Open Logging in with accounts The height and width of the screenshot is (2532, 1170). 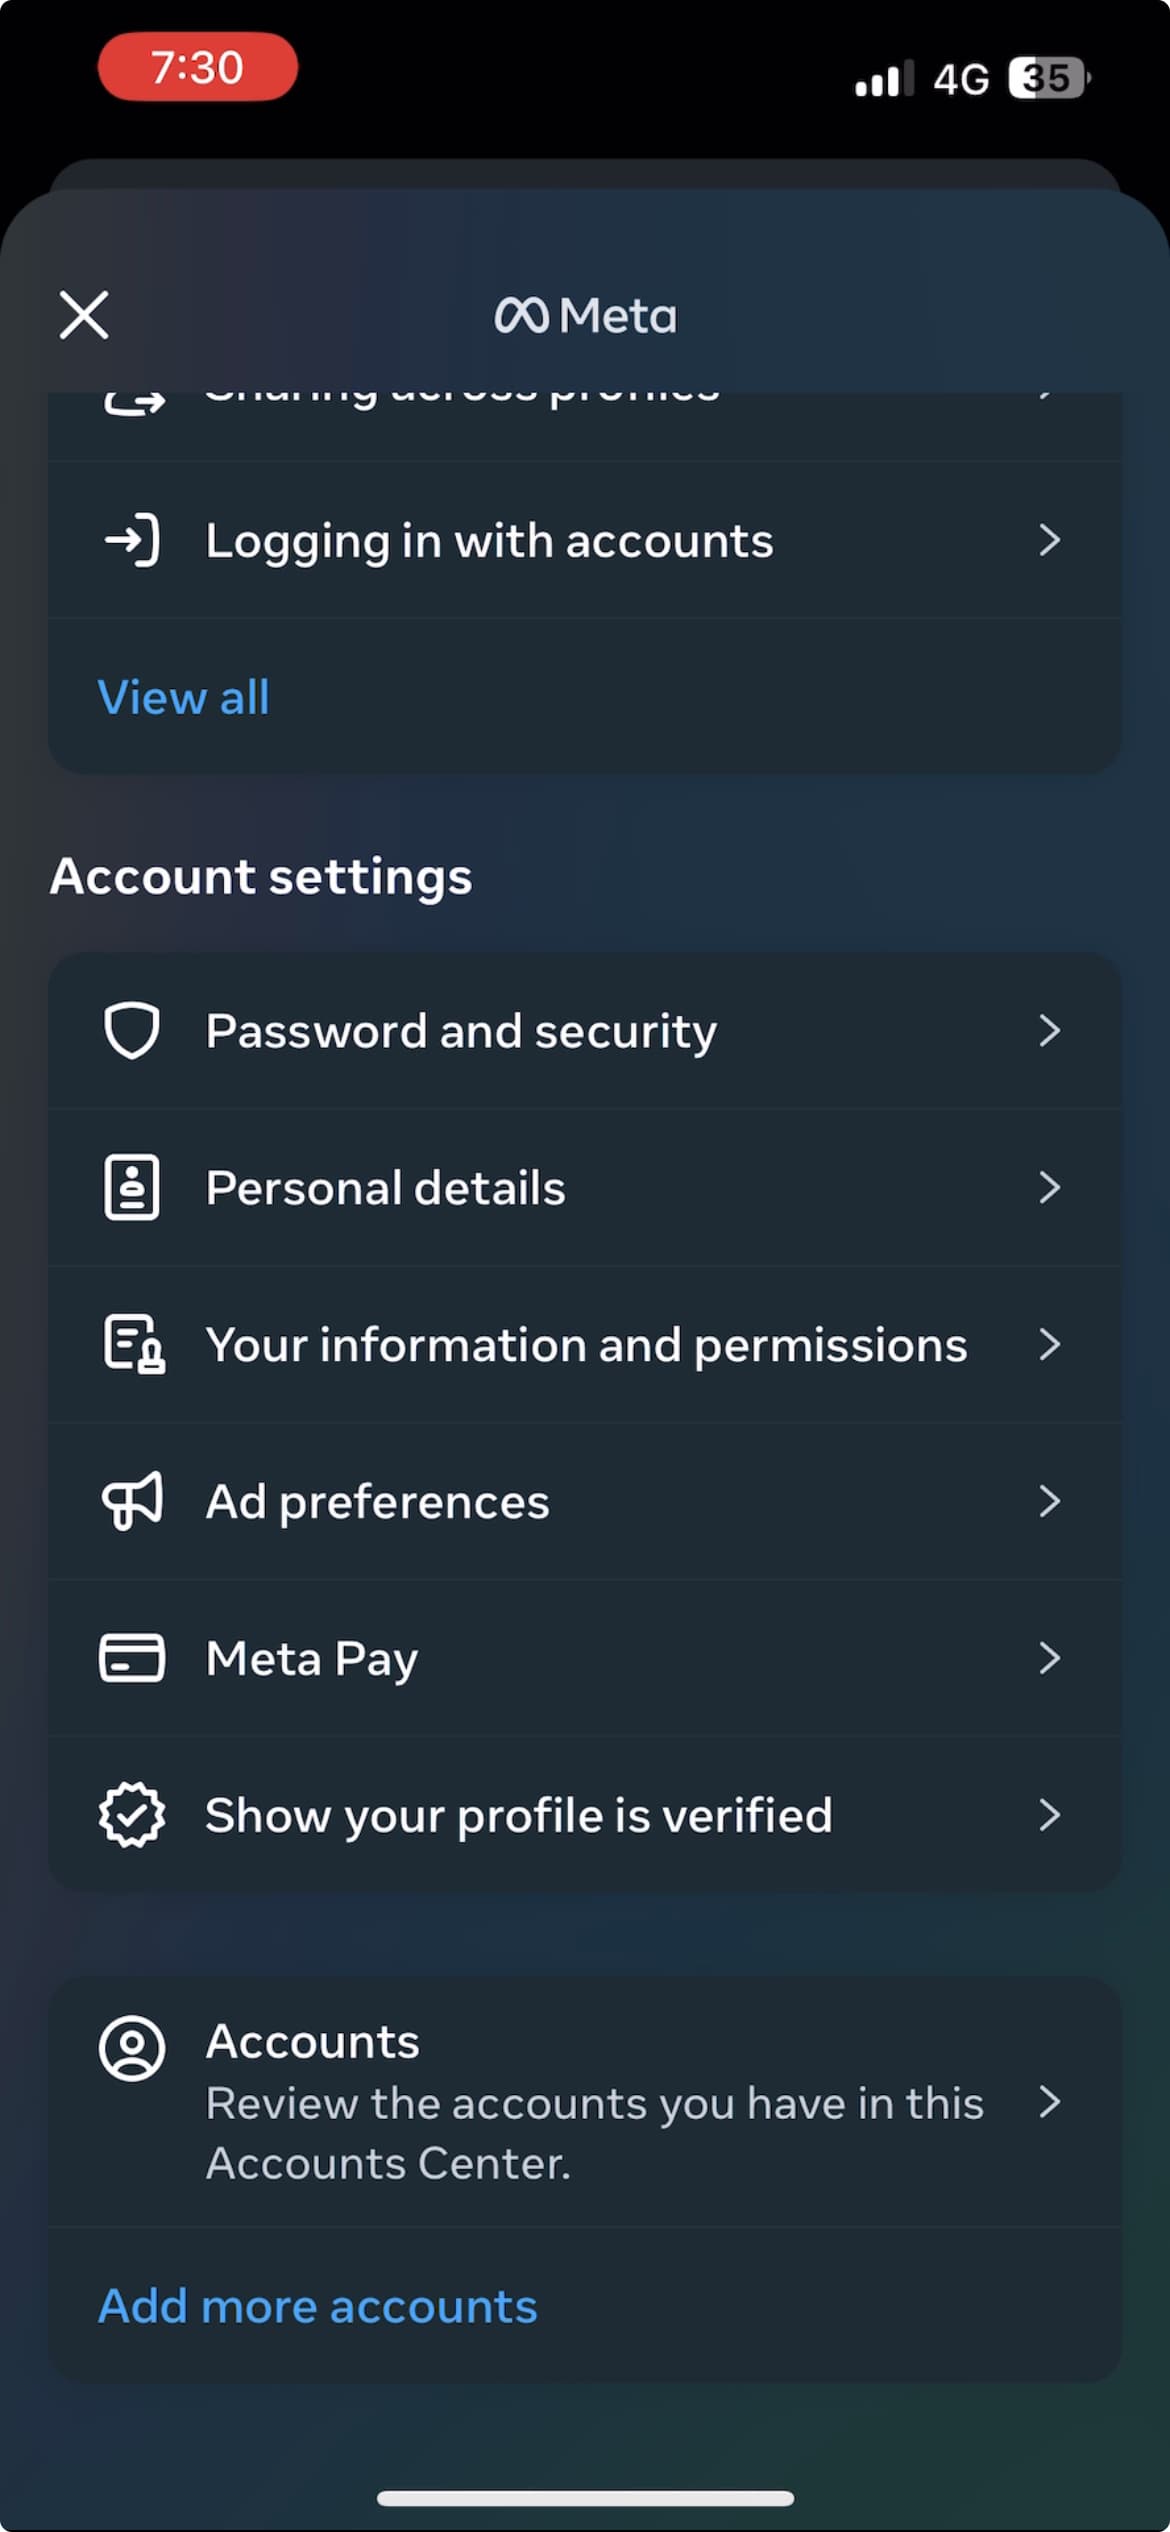489,541
